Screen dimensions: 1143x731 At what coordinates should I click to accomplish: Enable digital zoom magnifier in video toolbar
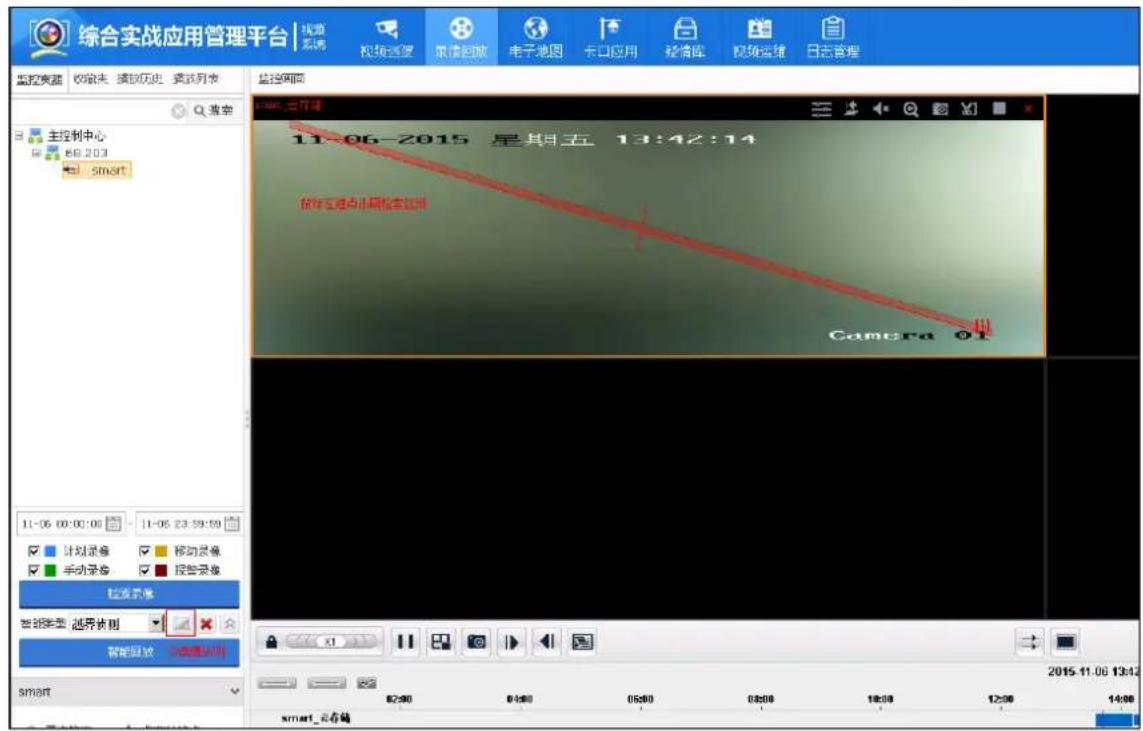pos(910,109)
